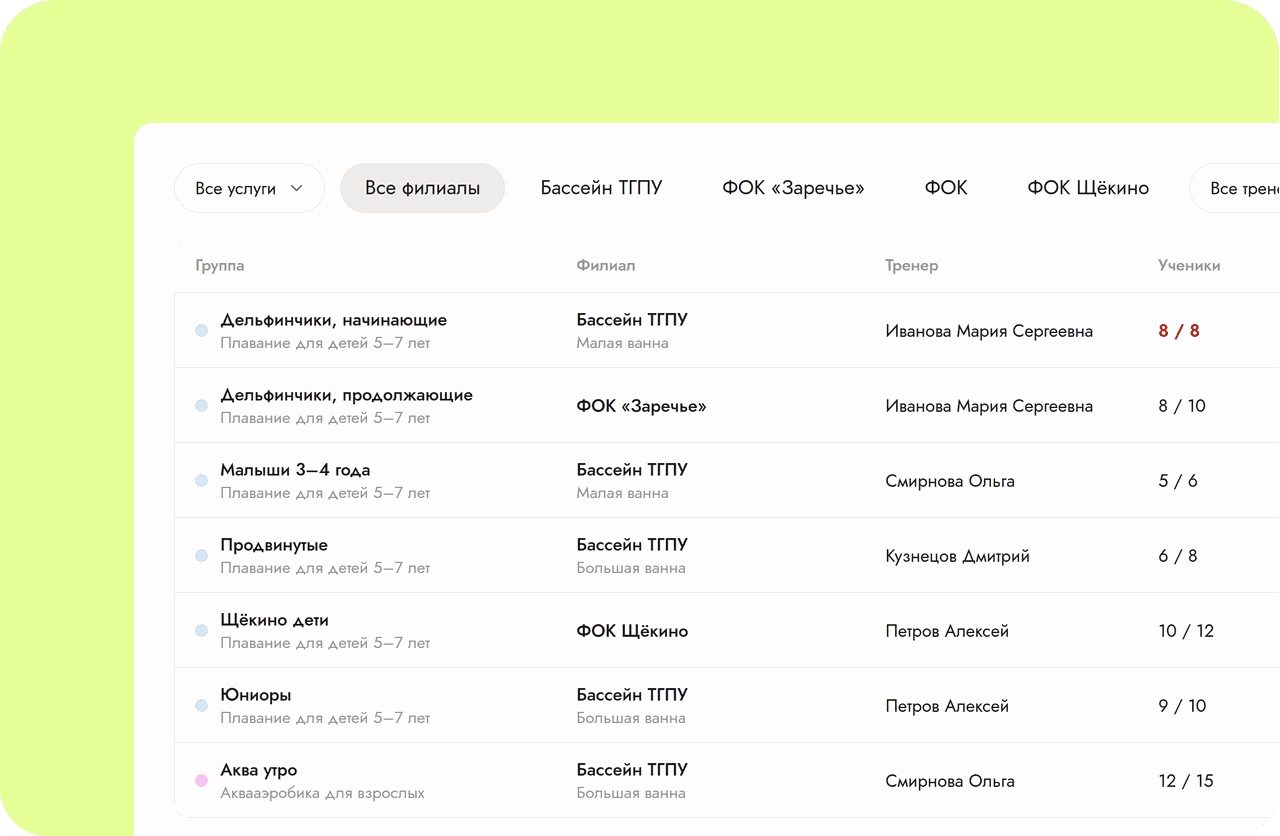Click "Большая ванна" in the "Продвинутые" row
This screenshot has height=836, width=1280.
[x=631, y=568]
